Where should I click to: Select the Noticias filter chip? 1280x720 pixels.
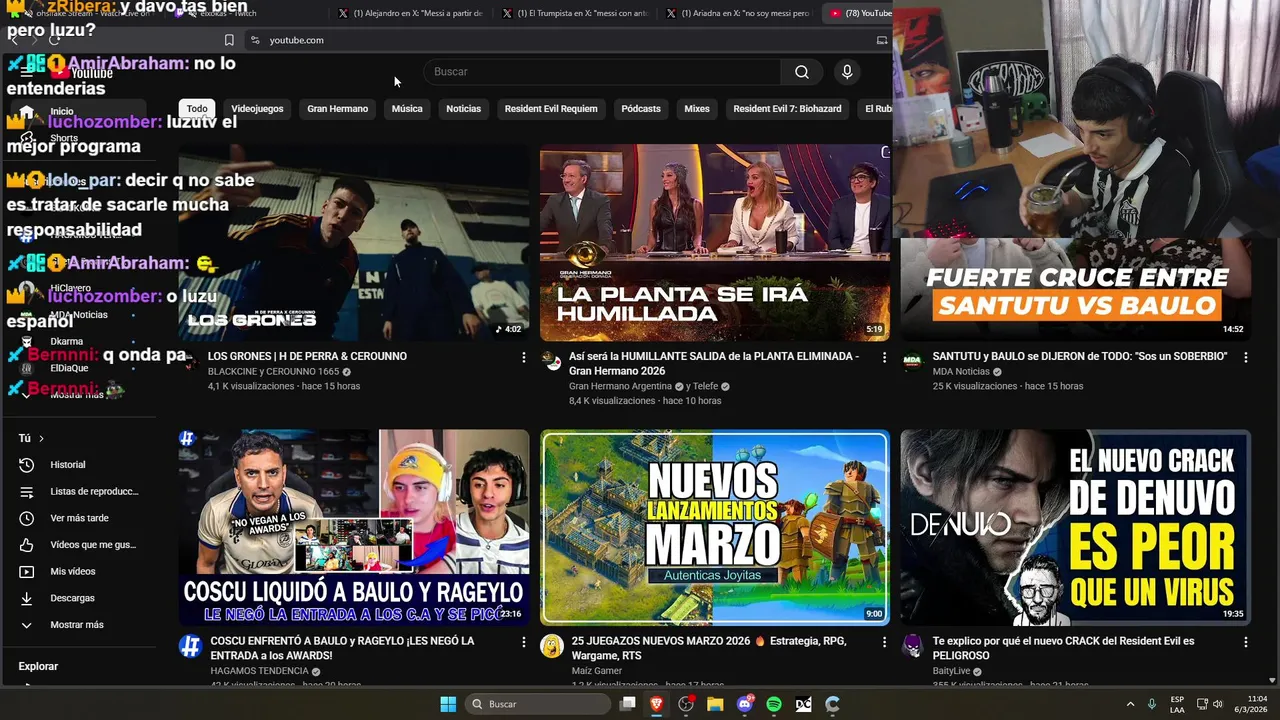463,109
